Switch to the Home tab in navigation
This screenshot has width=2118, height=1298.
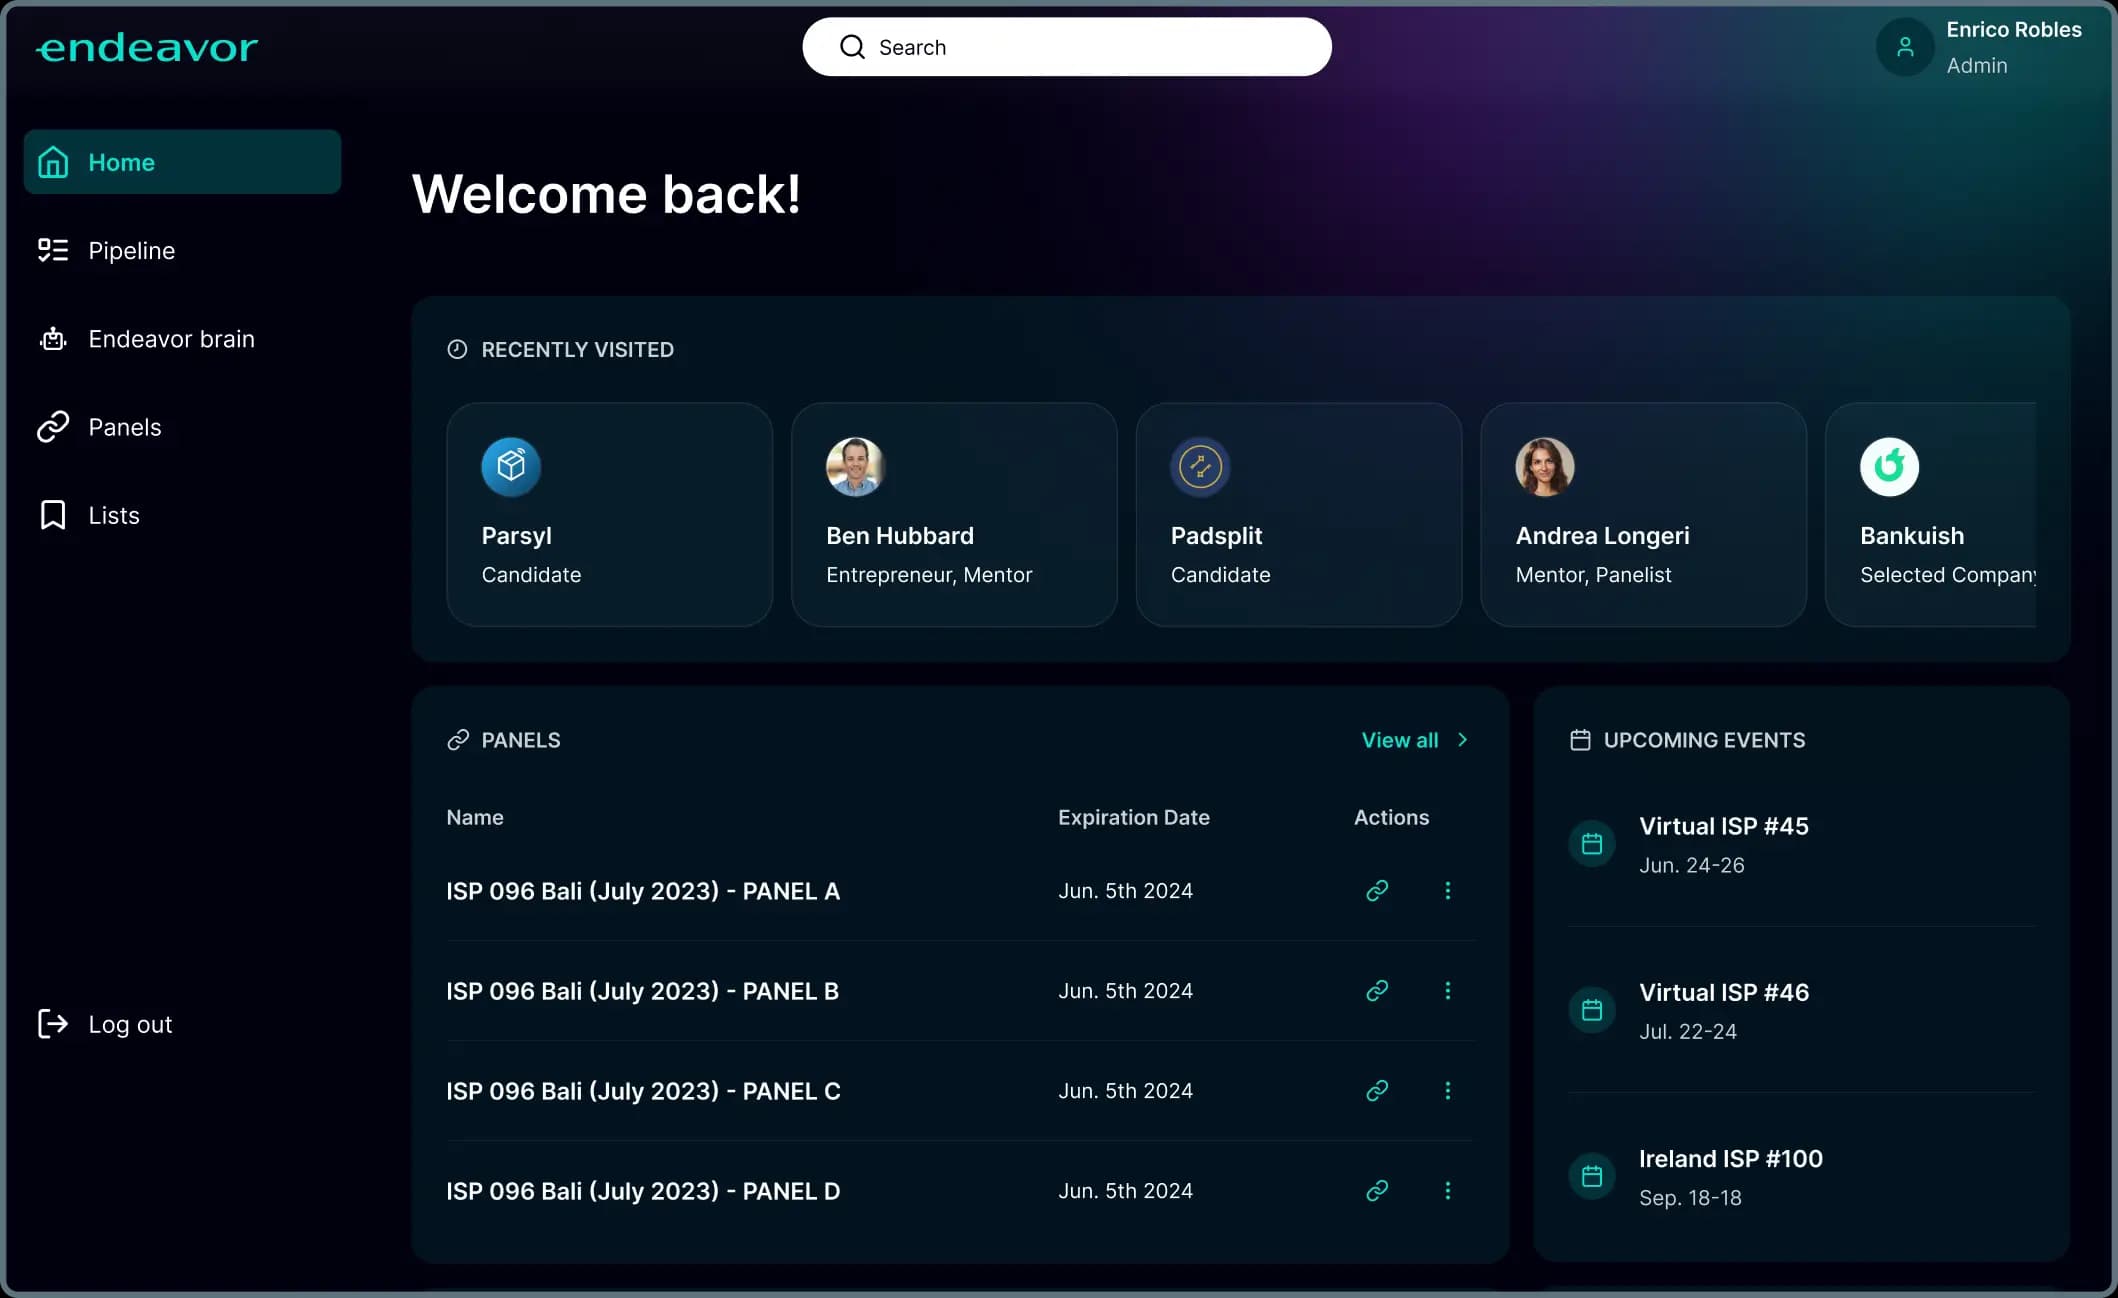click(122, 161)
